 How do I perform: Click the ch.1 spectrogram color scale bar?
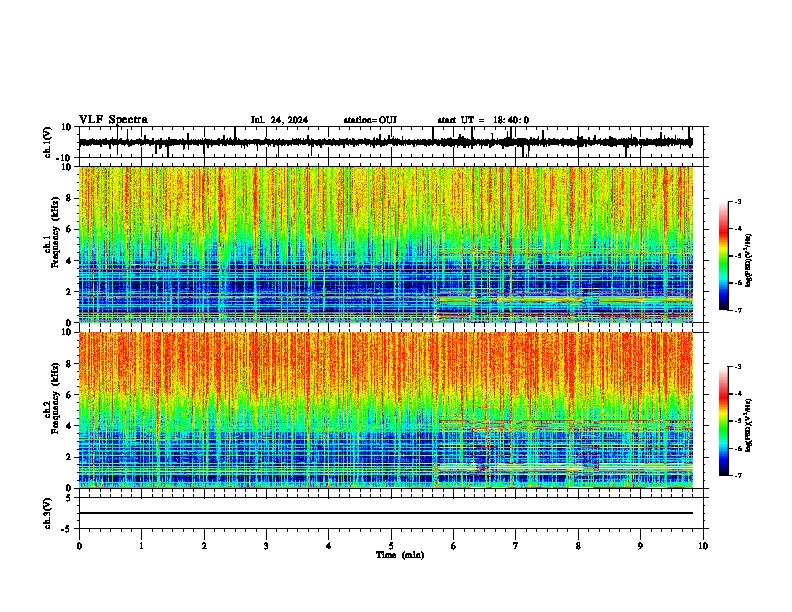tap(724, 256)
